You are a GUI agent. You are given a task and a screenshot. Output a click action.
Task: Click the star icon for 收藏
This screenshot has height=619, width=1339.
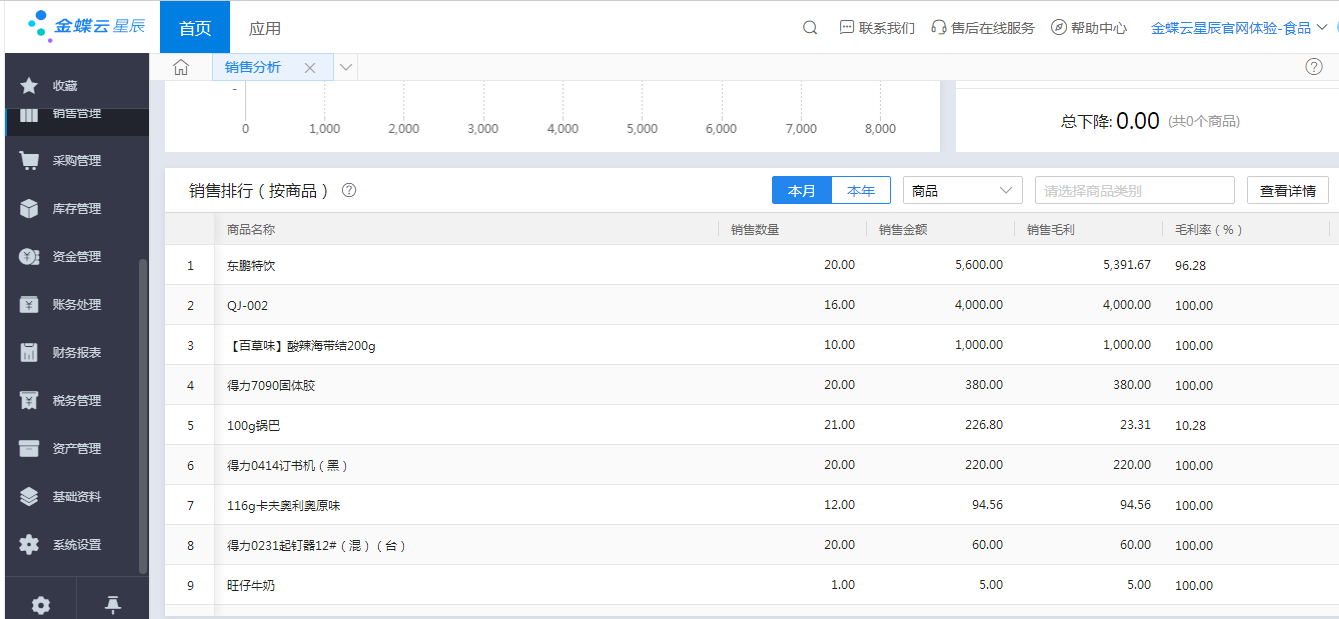coord(29,86)
